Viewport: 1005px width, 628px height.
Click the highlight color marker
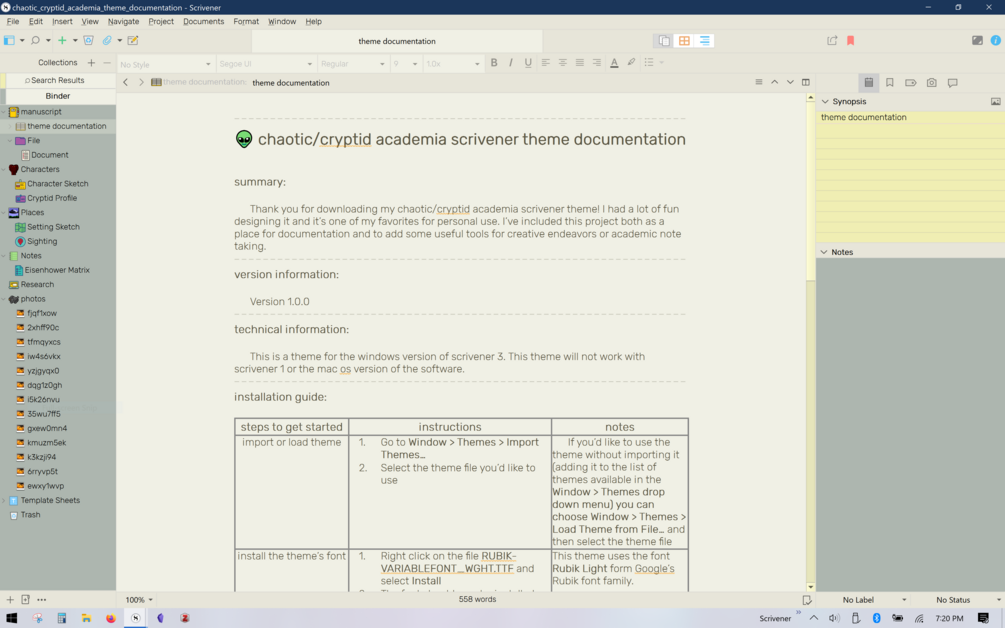click(x=631, y=63)
